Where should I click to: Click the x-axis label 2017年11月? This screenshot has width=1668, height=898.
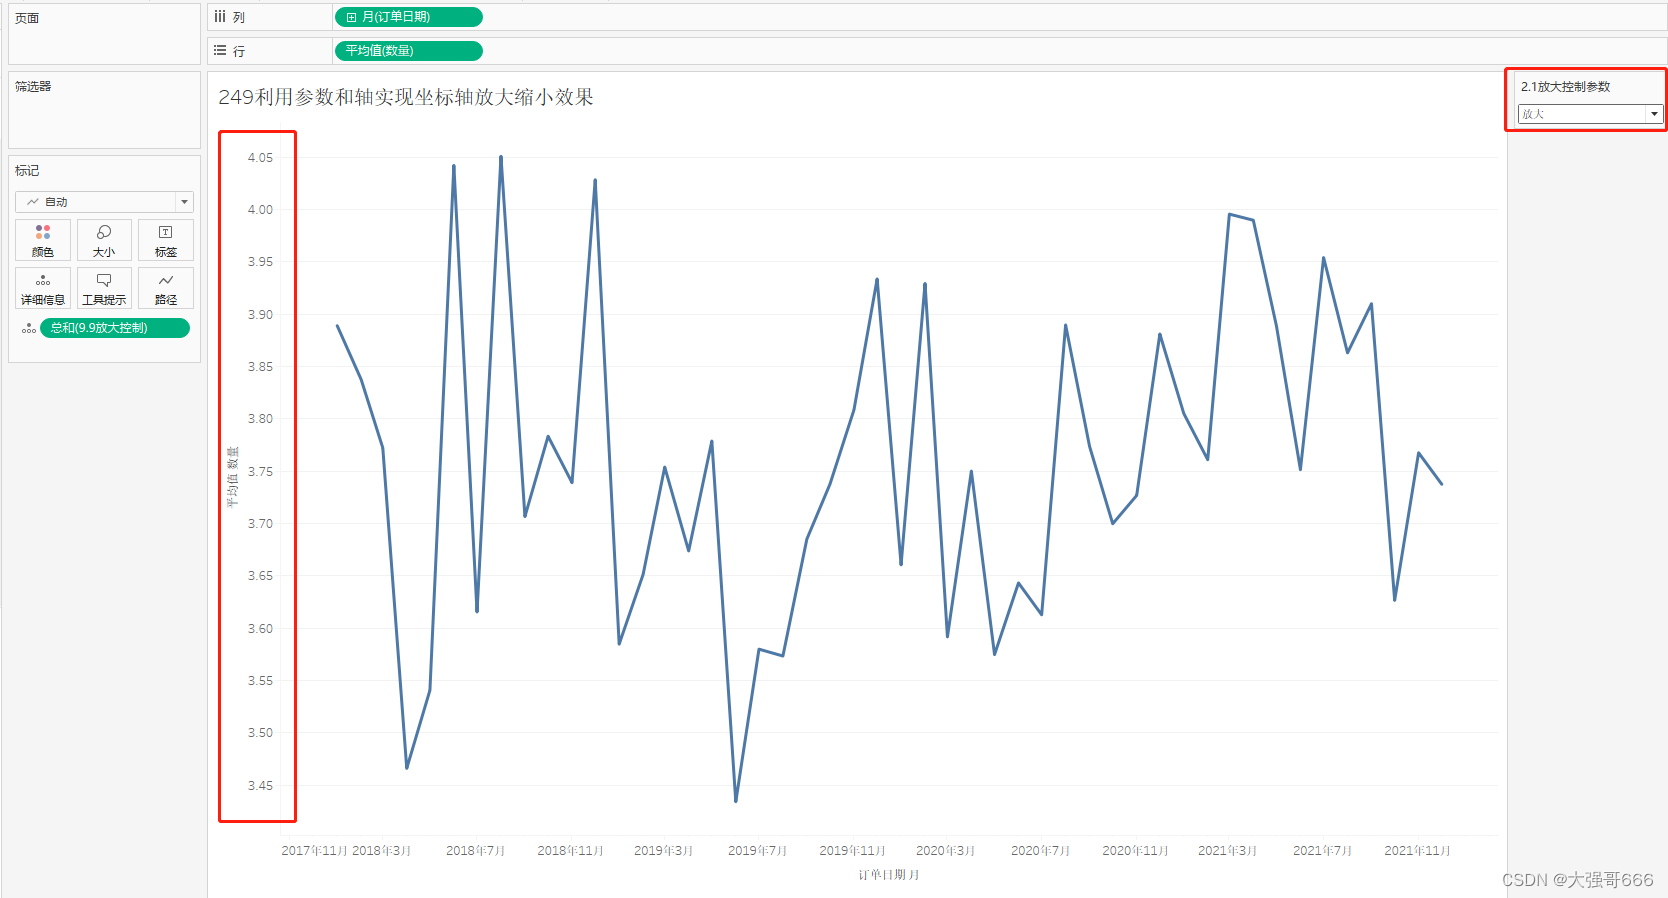(314, 851)
